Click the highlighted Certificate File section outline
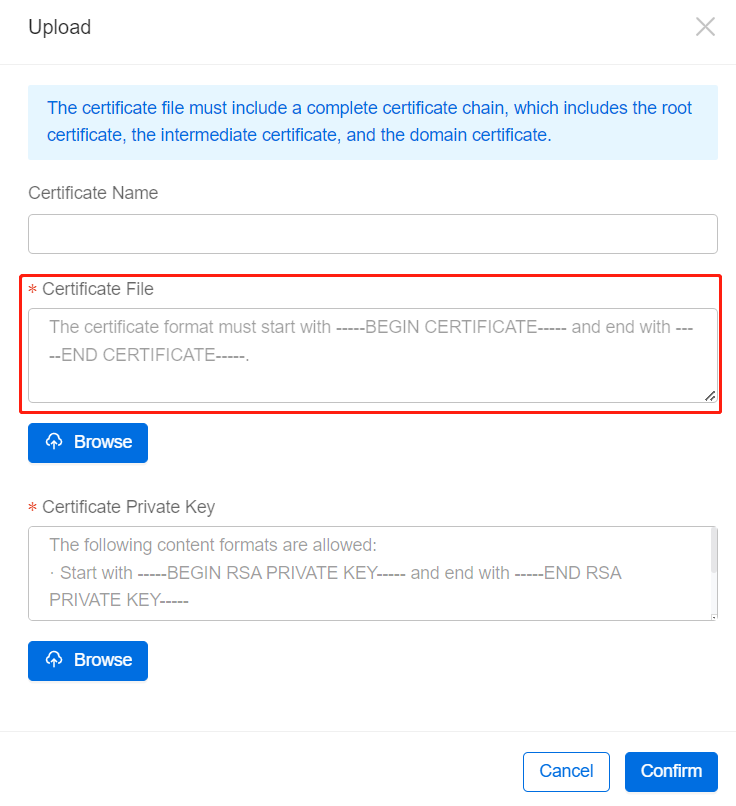This screenshot has height=806, width=736. click(x=372, y=275)
